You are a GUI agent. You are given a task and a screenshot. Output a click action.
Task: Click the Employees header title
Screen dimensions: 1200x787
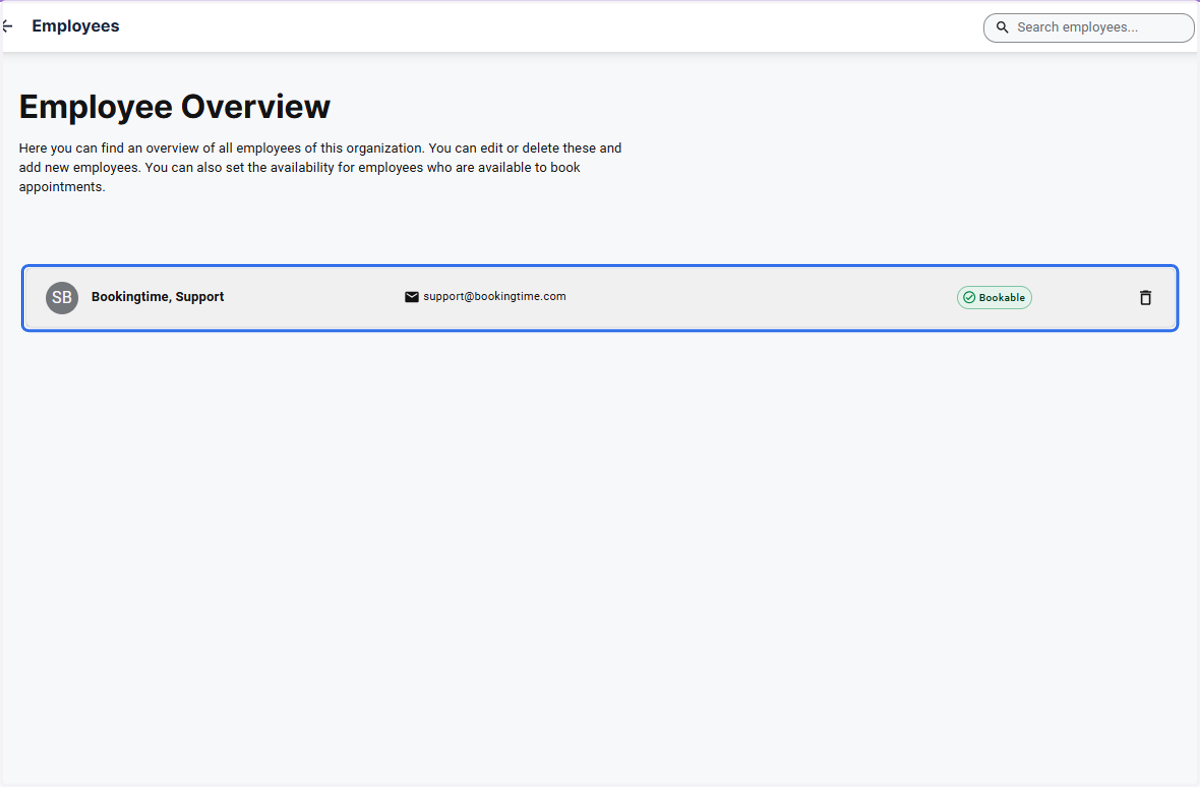point(75,26)
